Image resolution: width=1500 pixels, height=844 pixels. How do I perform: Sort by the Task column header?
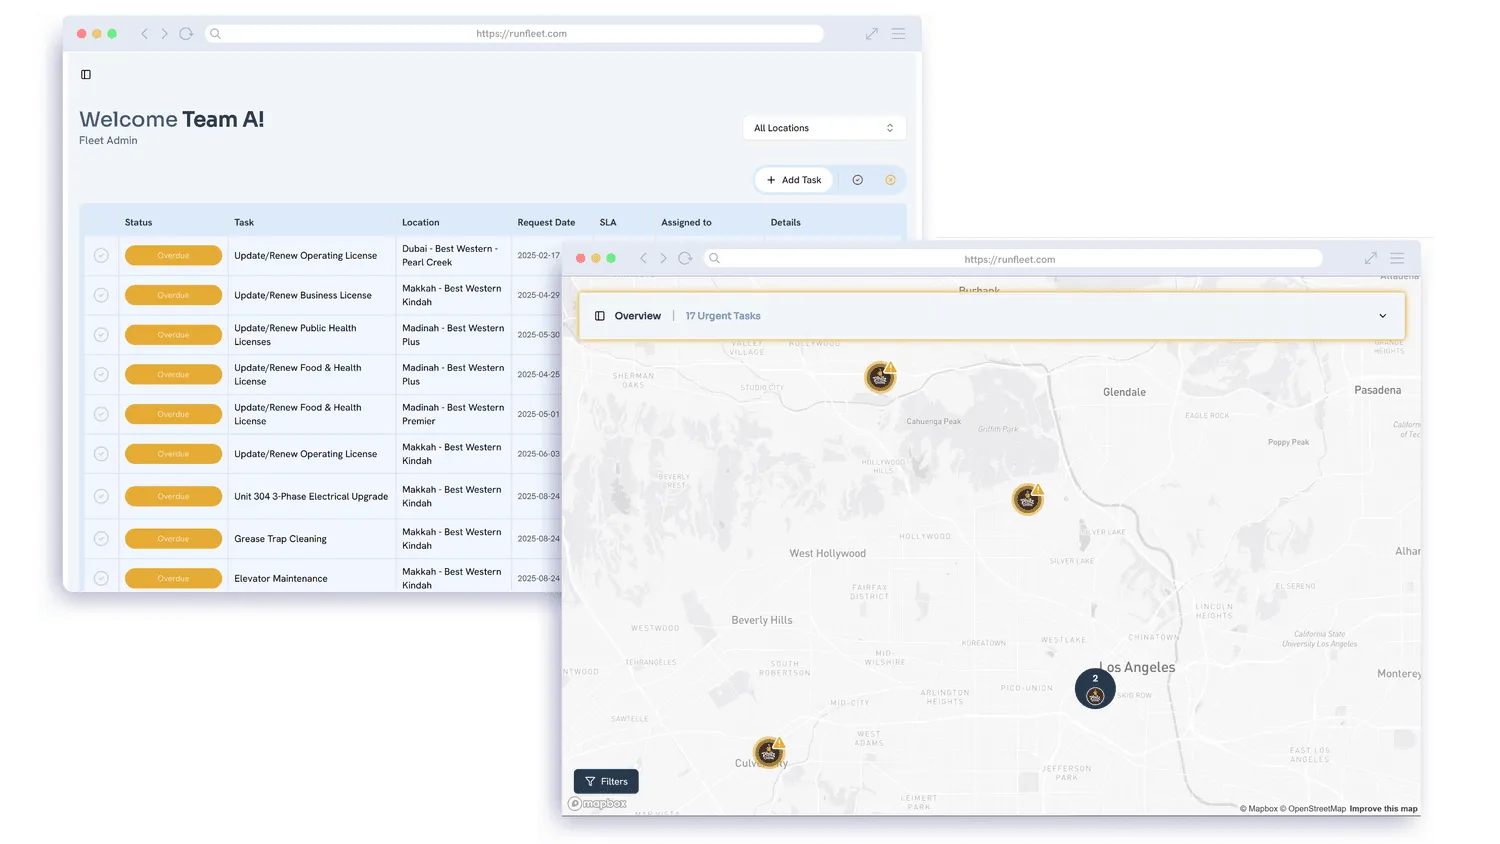[x=244, y=223]
